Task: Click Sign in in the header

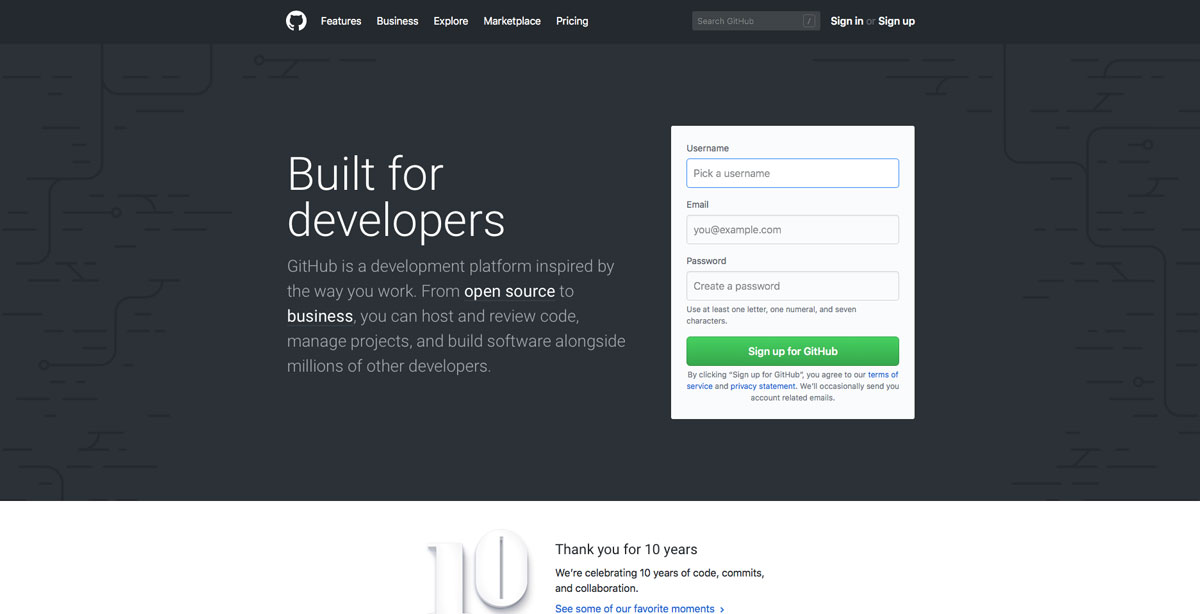Action: [x=847, y=21]
